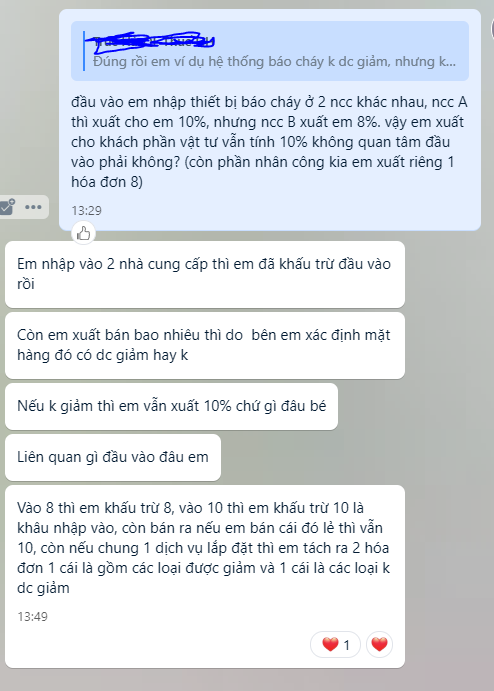
Task: Open the three-dot more options menu
Action: point(33,207)
